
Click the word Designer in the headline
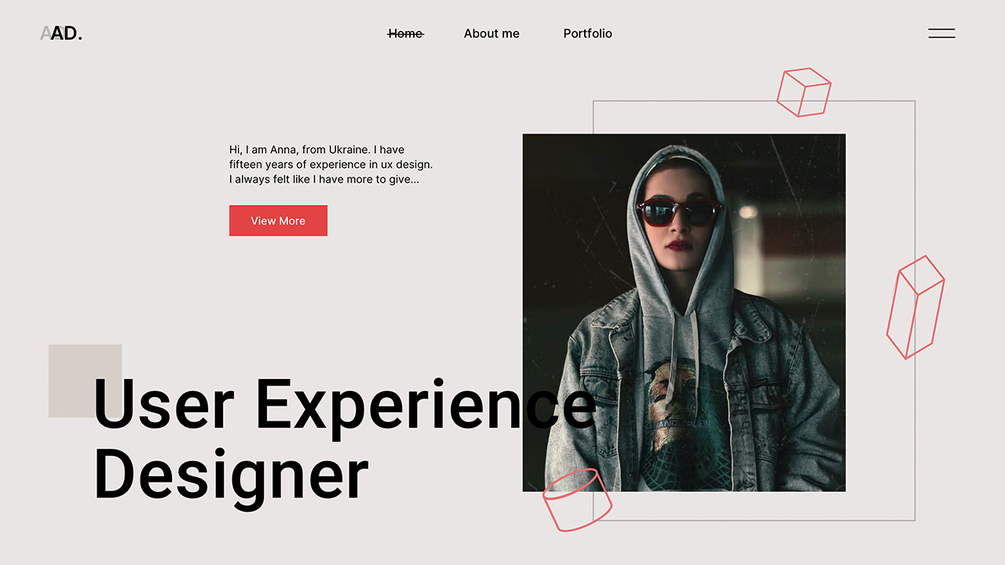point(231,475)
